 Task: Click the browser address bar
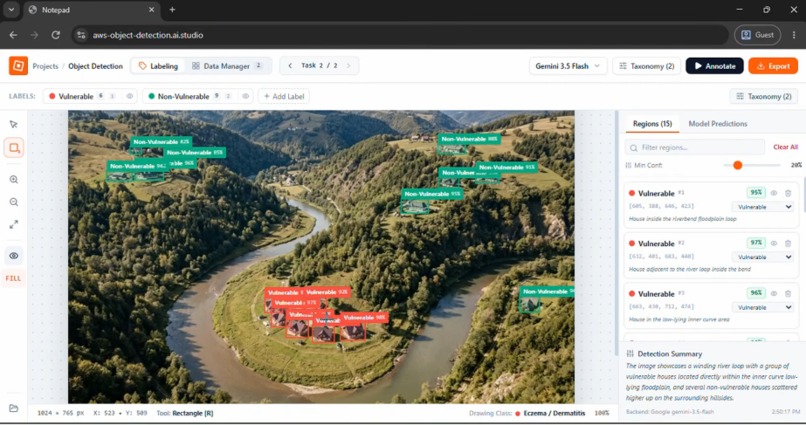401,35
